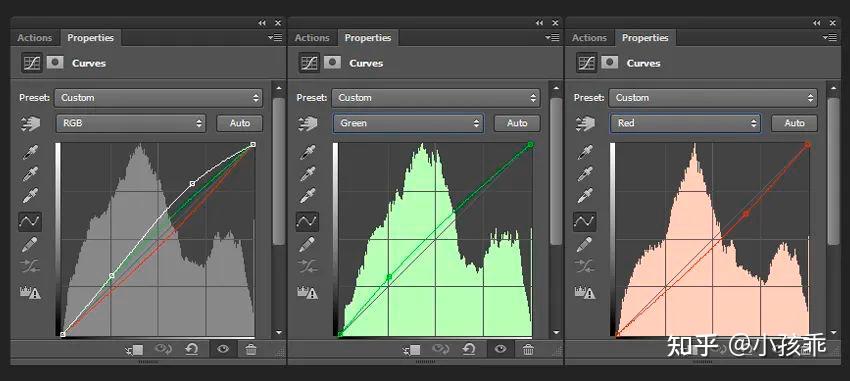Select Properties tab in Green panel

point(368,38)
